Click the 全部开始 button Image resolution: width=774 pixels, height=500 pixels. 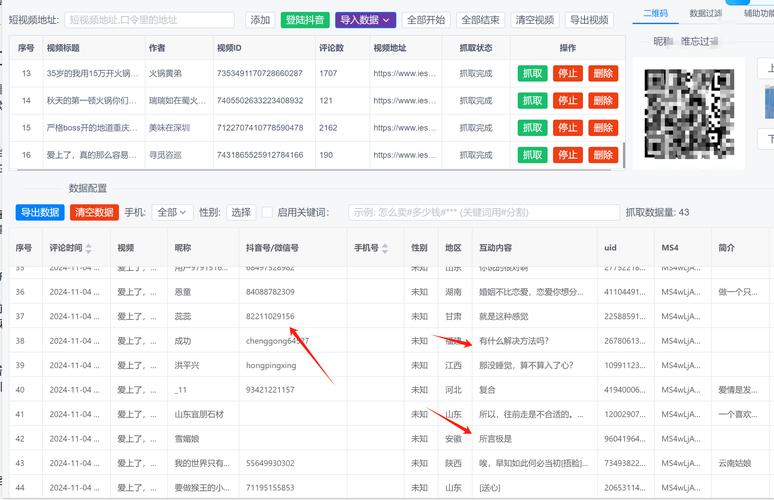427,20
